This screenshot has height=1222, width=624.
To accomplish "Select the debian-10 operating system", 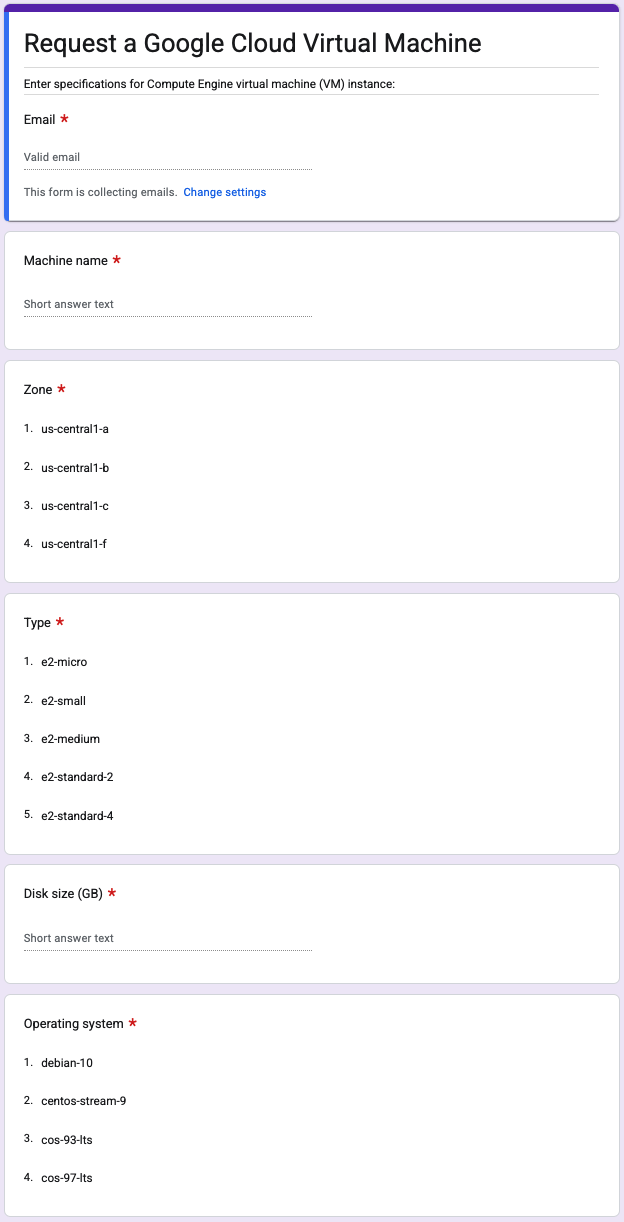I will 65,1062.
